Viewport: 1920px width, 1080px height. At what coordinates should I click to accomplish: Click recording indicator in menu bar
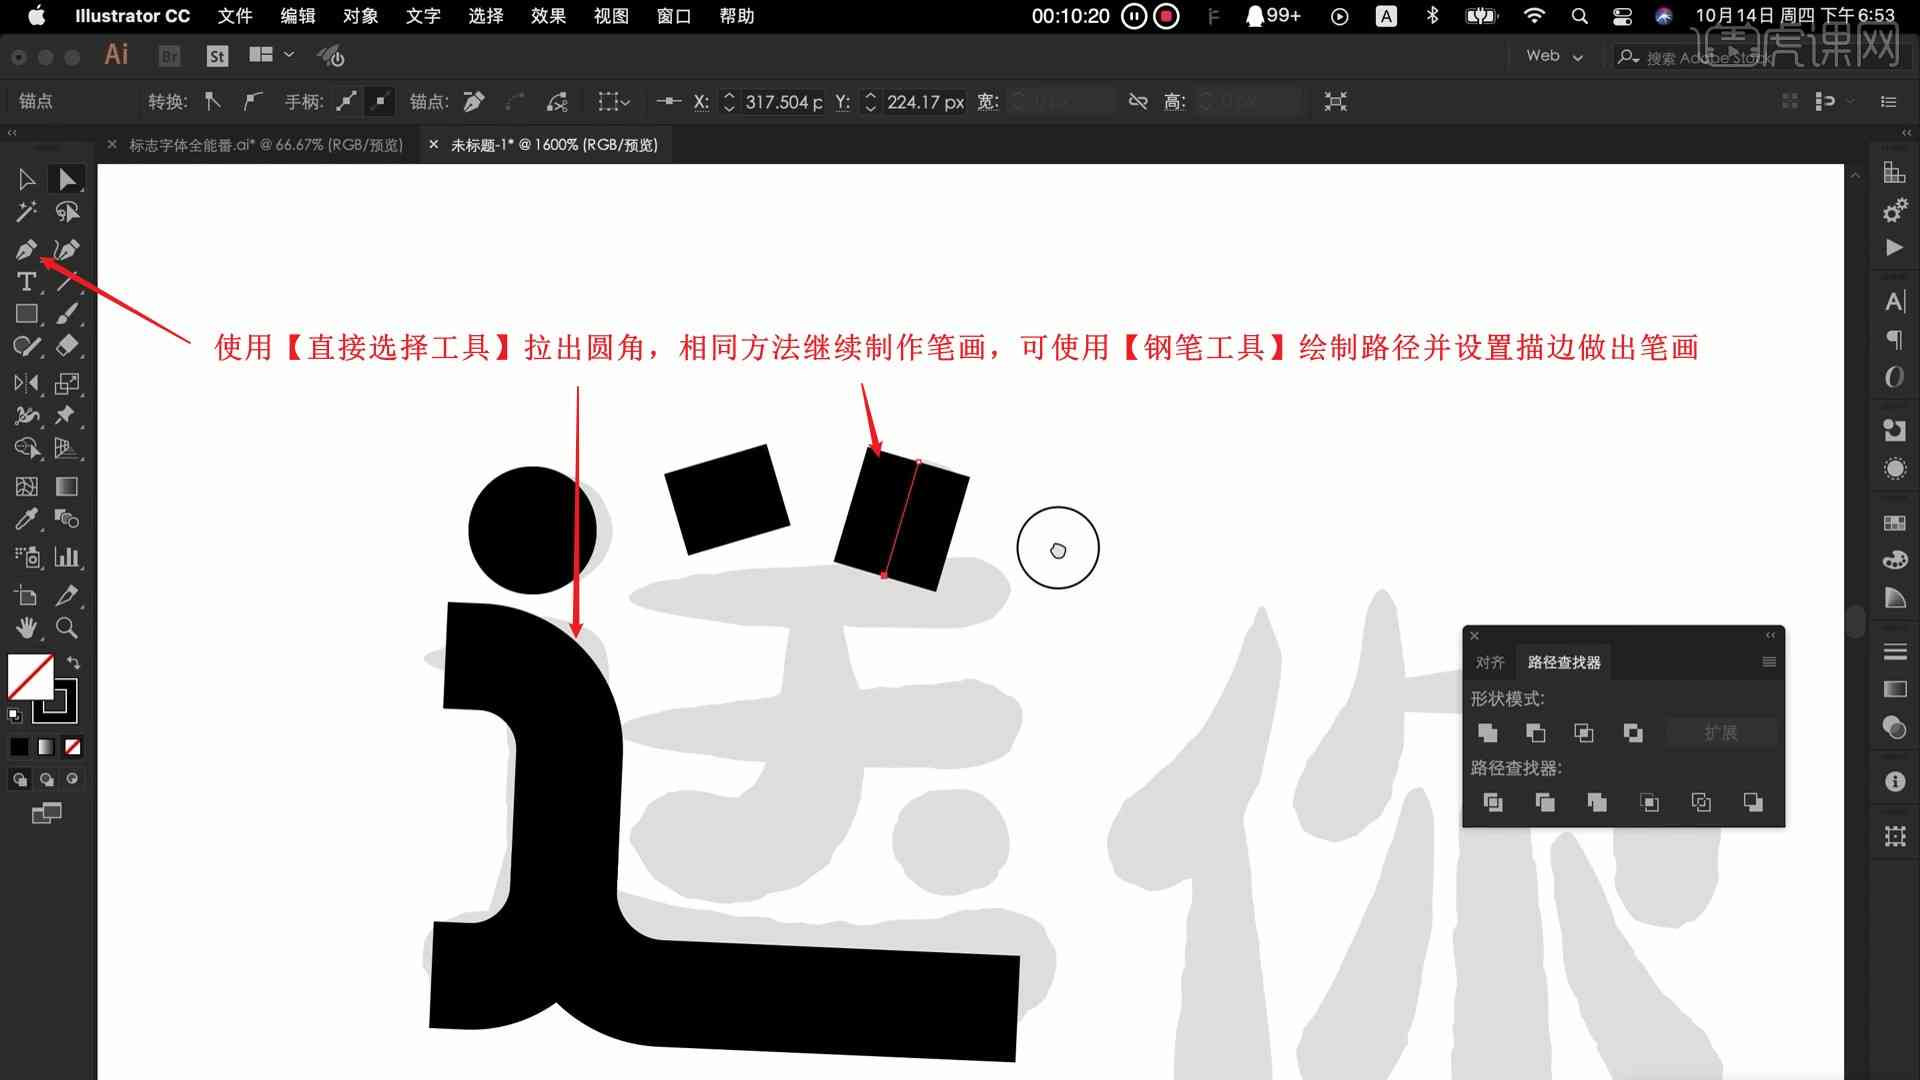click(x=1168, y=15)
